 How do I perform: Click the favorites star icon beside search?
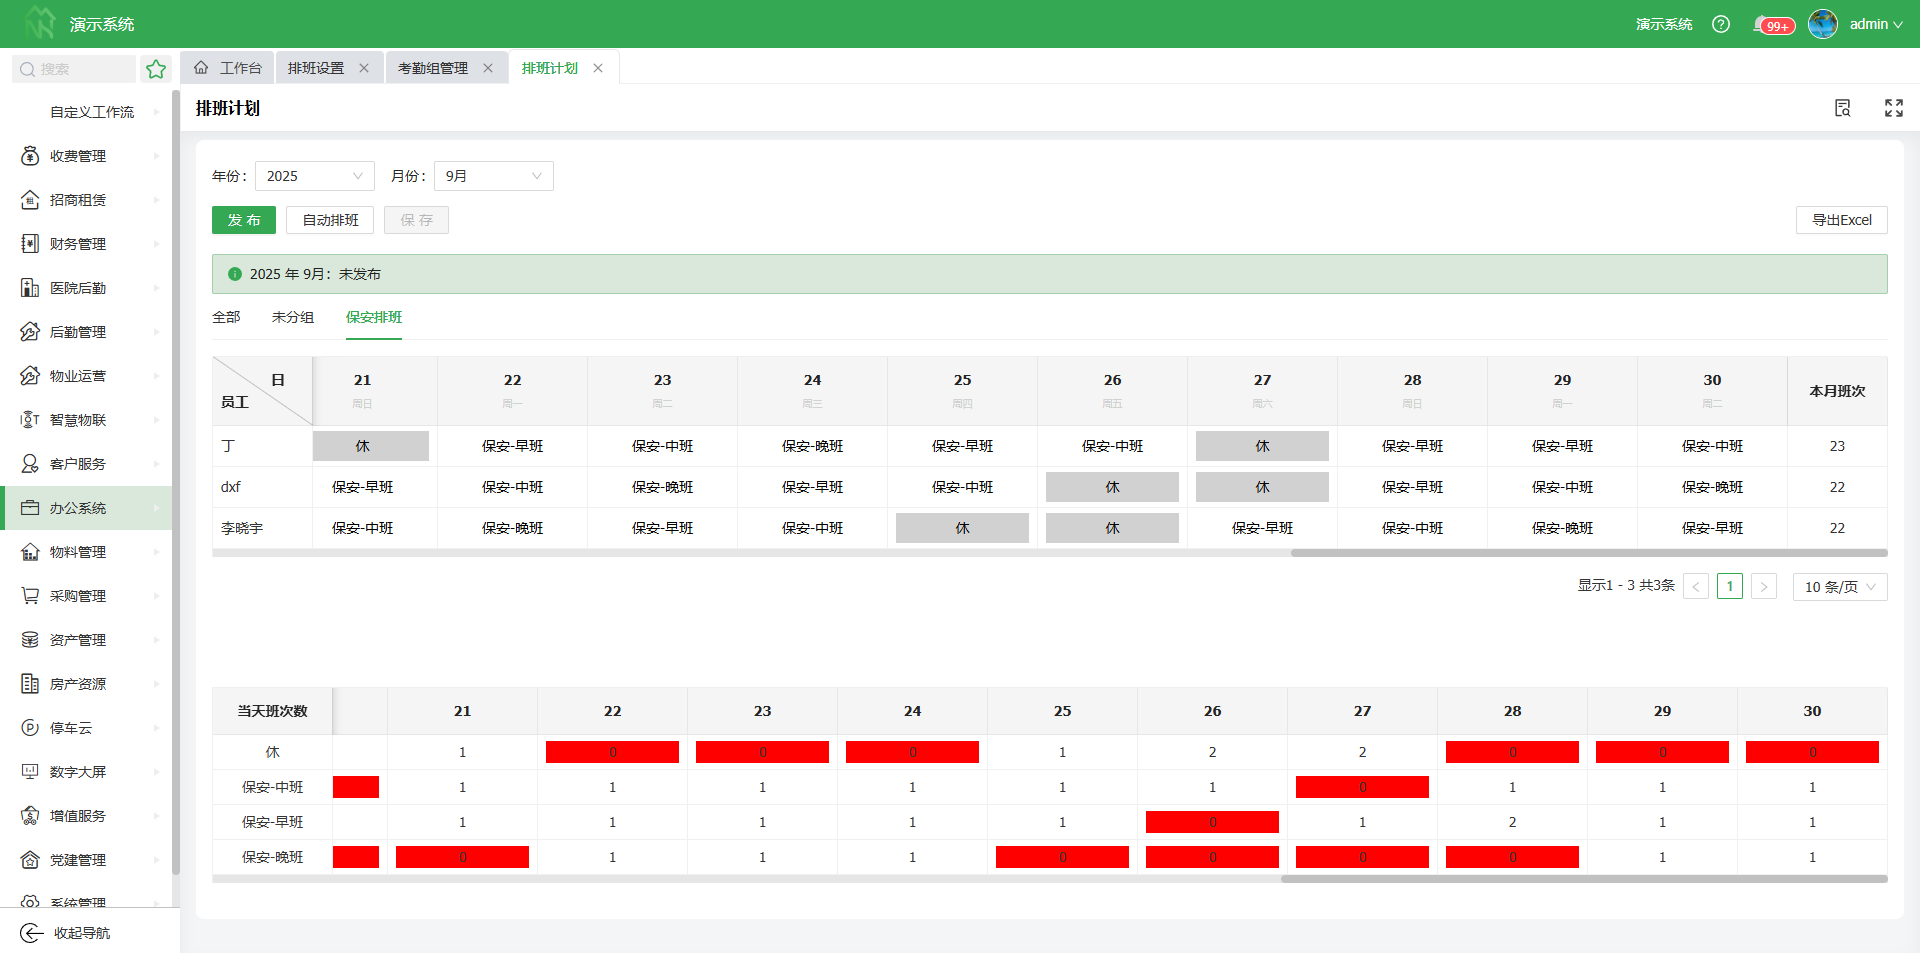(156, 69)
